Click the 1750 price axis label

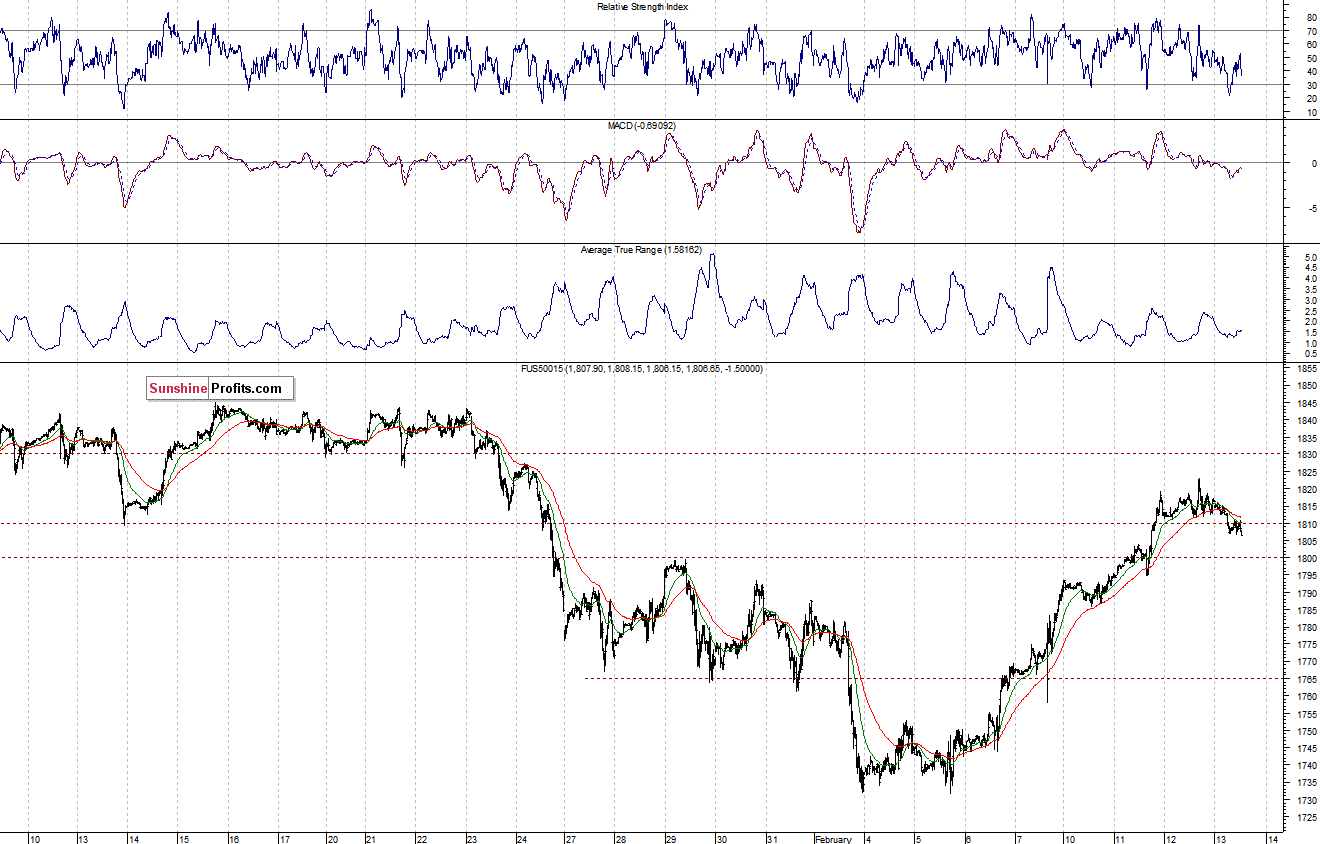click(x=1306, y=731)
